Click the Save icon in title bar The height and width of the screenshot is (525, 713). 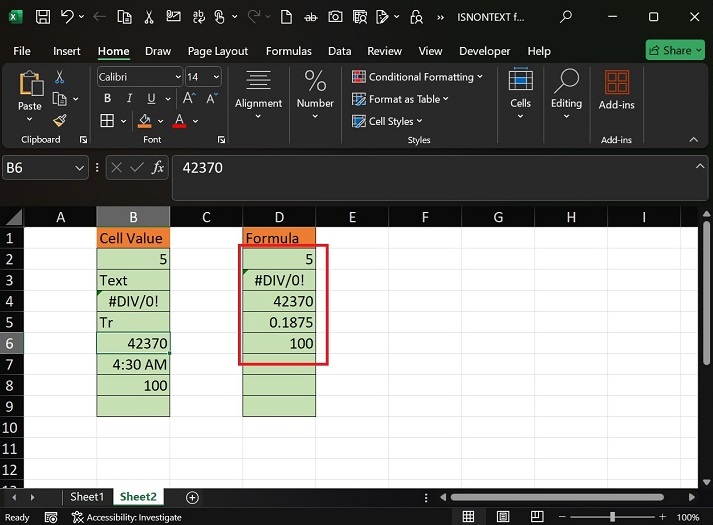pyautogui.click(x=42, y=17)
